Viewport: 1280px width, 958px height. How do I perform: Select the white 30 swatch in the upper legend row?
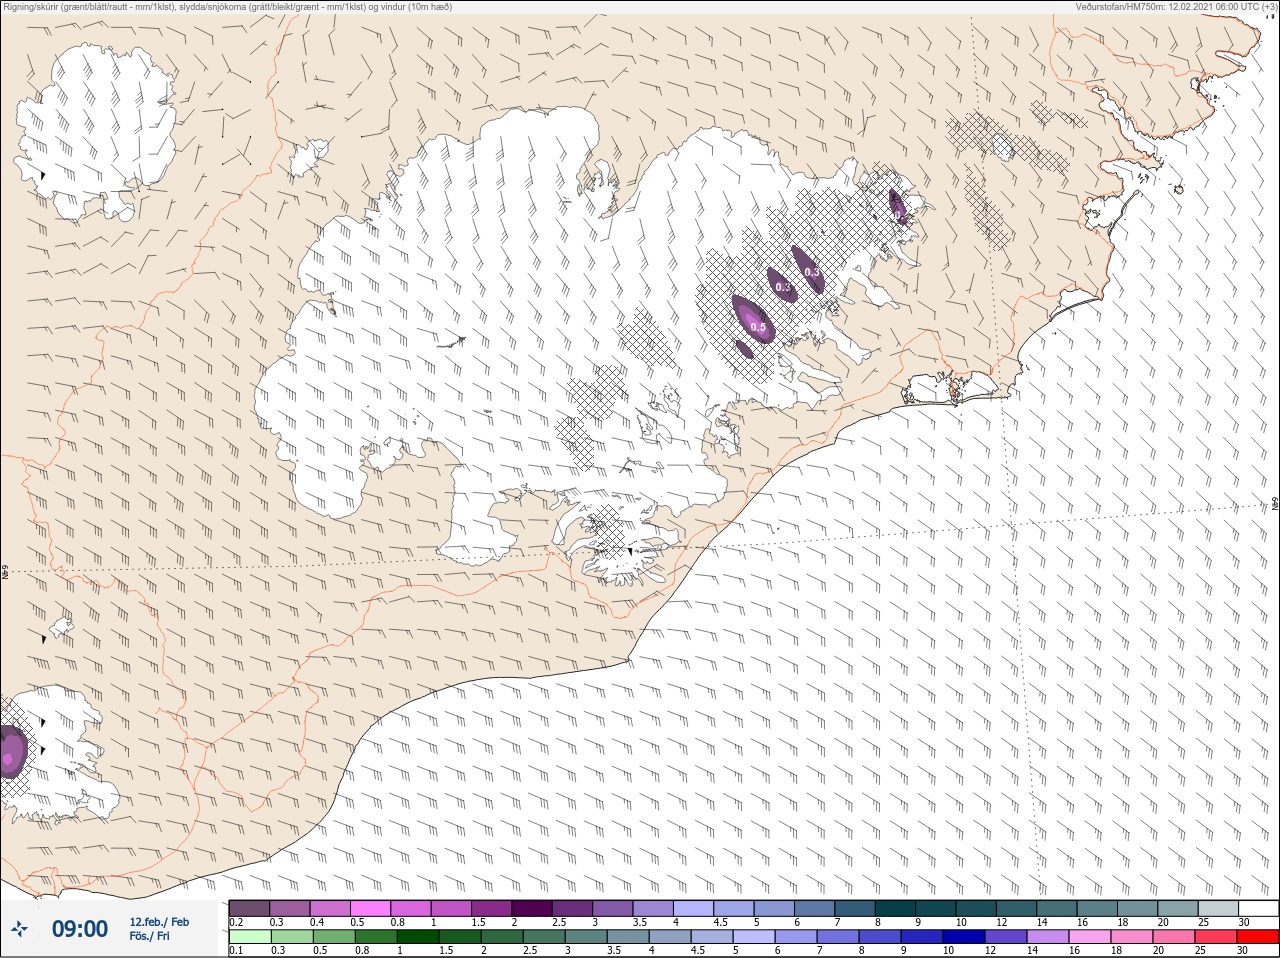pos(1258,908)
